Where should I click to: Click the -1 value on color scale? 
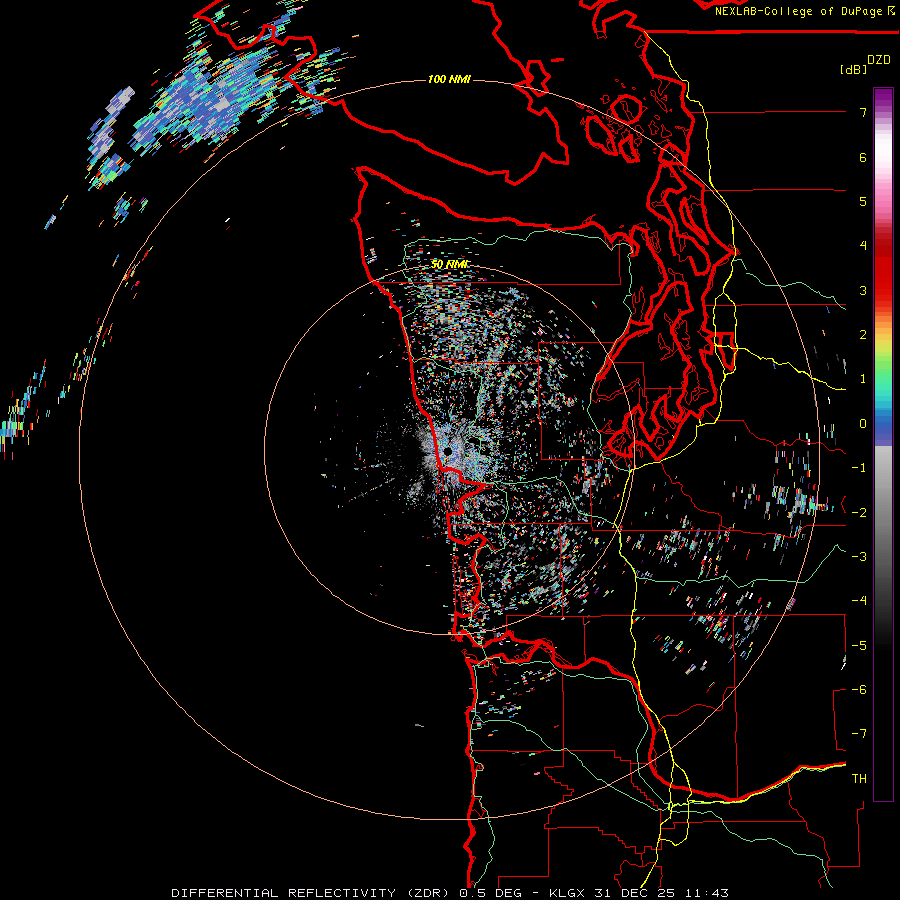click(859, 468)
